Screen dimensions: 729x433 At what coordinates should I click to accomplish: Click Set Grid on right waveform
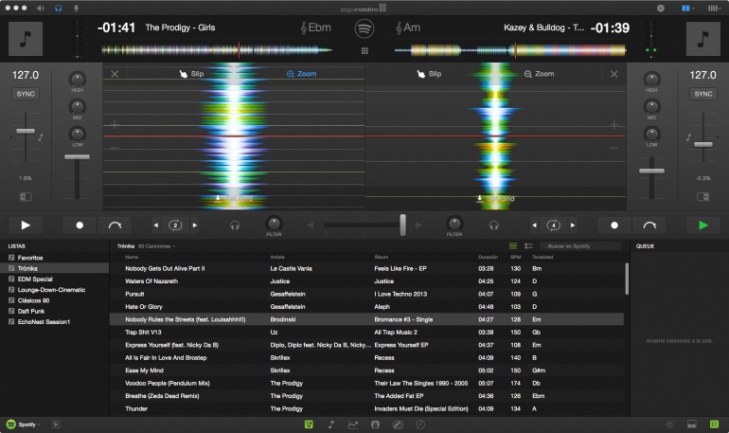496,199
